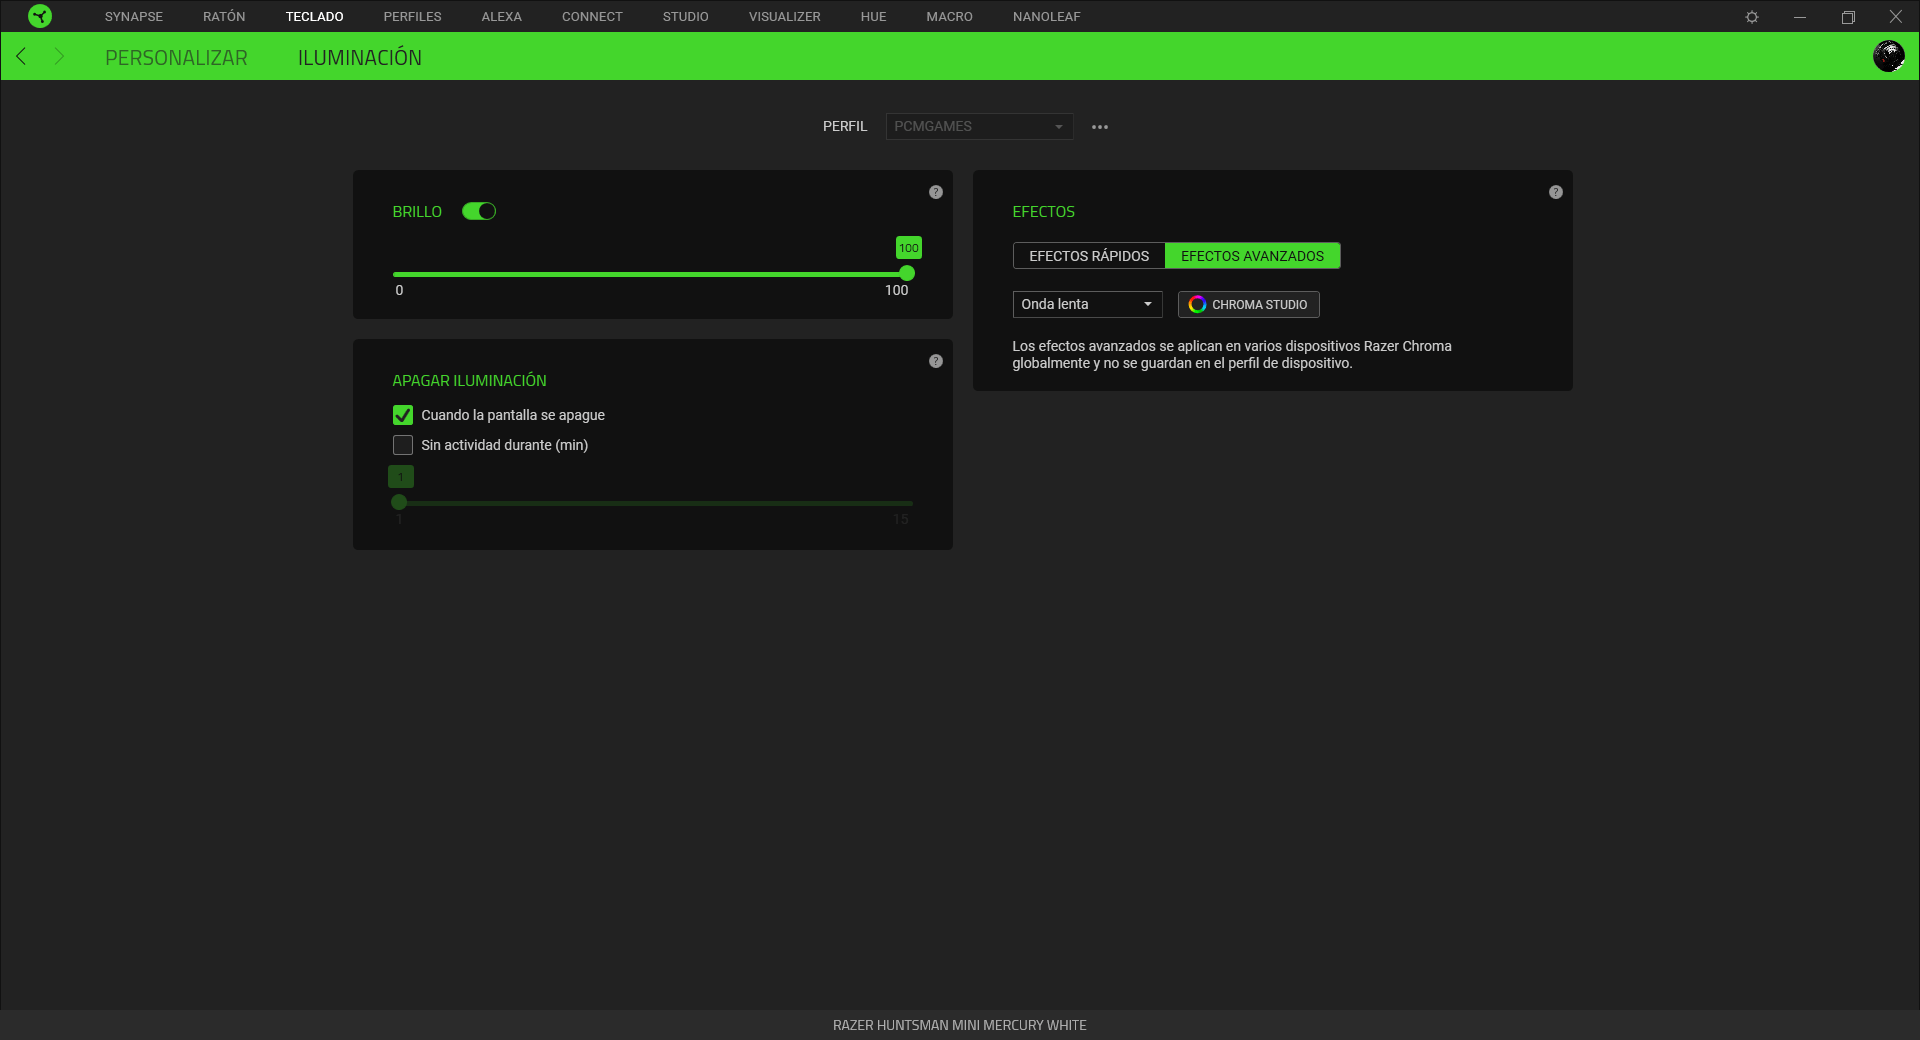The height and width of the screenshot is (1040, 1920).
Task: Open the VISUALIZER tab
Action: 785,17
